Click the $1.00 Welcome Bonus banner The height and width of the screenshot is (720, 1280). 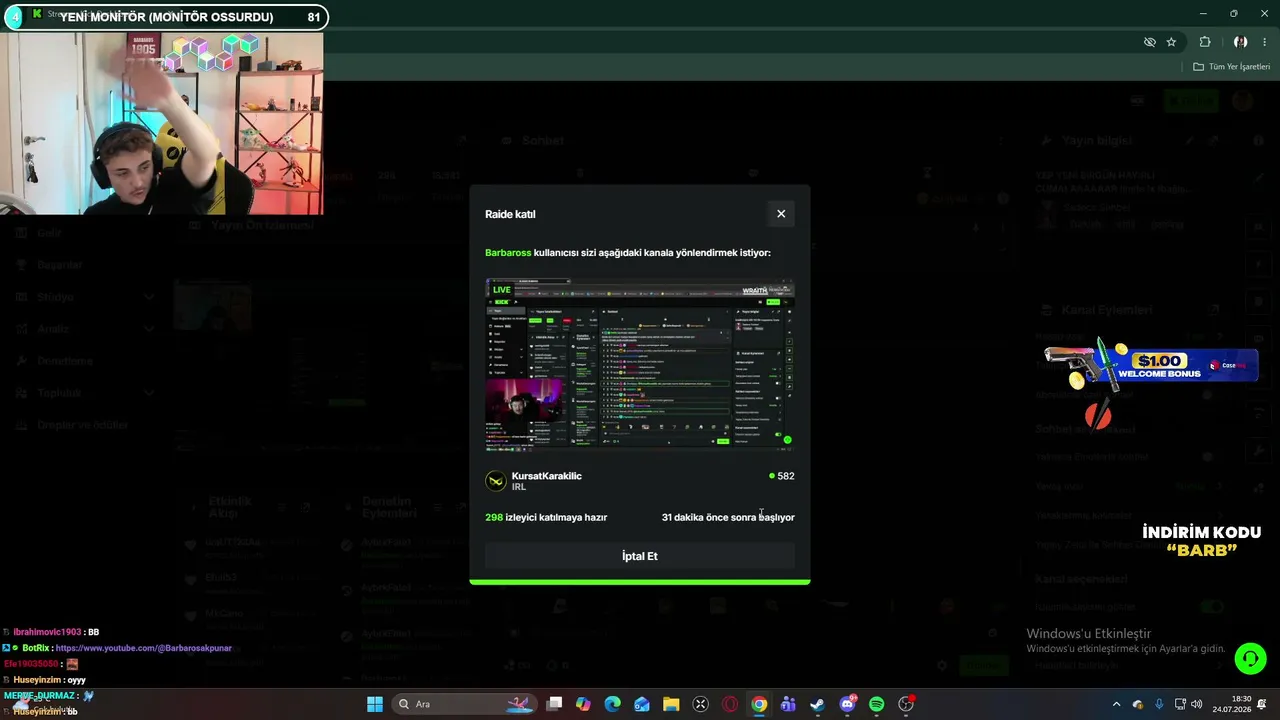1150,366
